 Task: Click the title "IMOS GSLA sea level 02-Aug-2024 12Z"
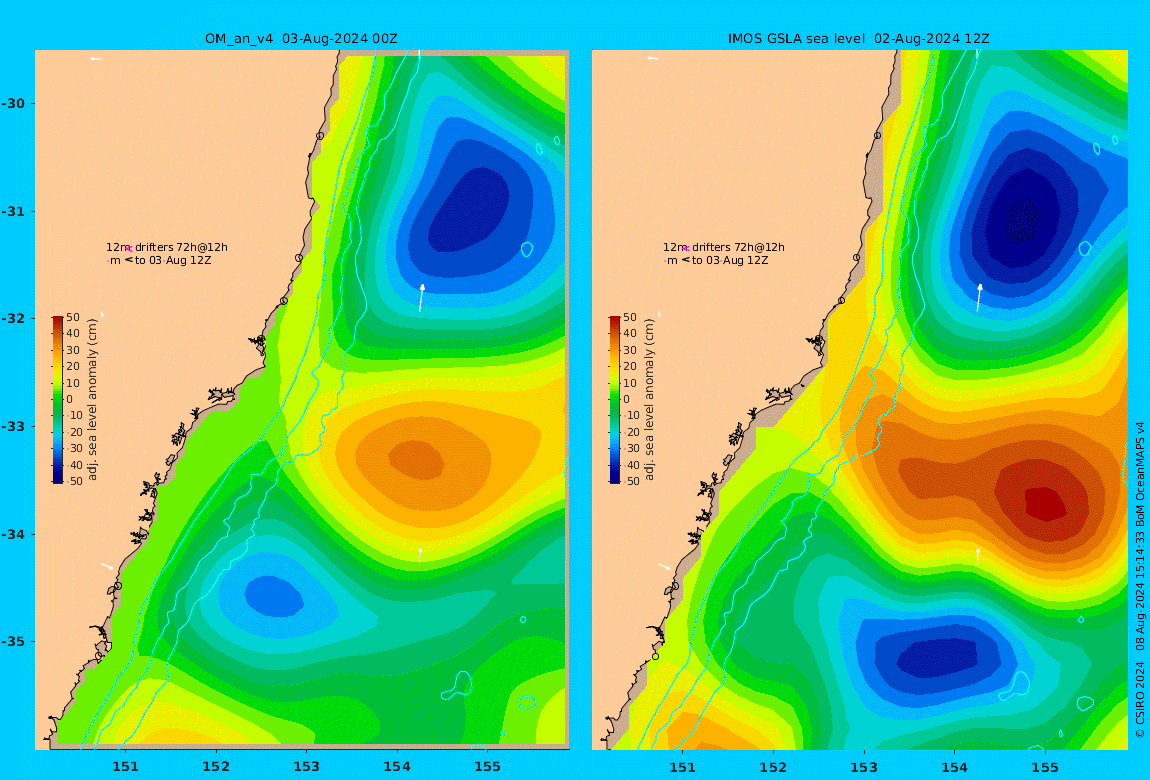858,39
